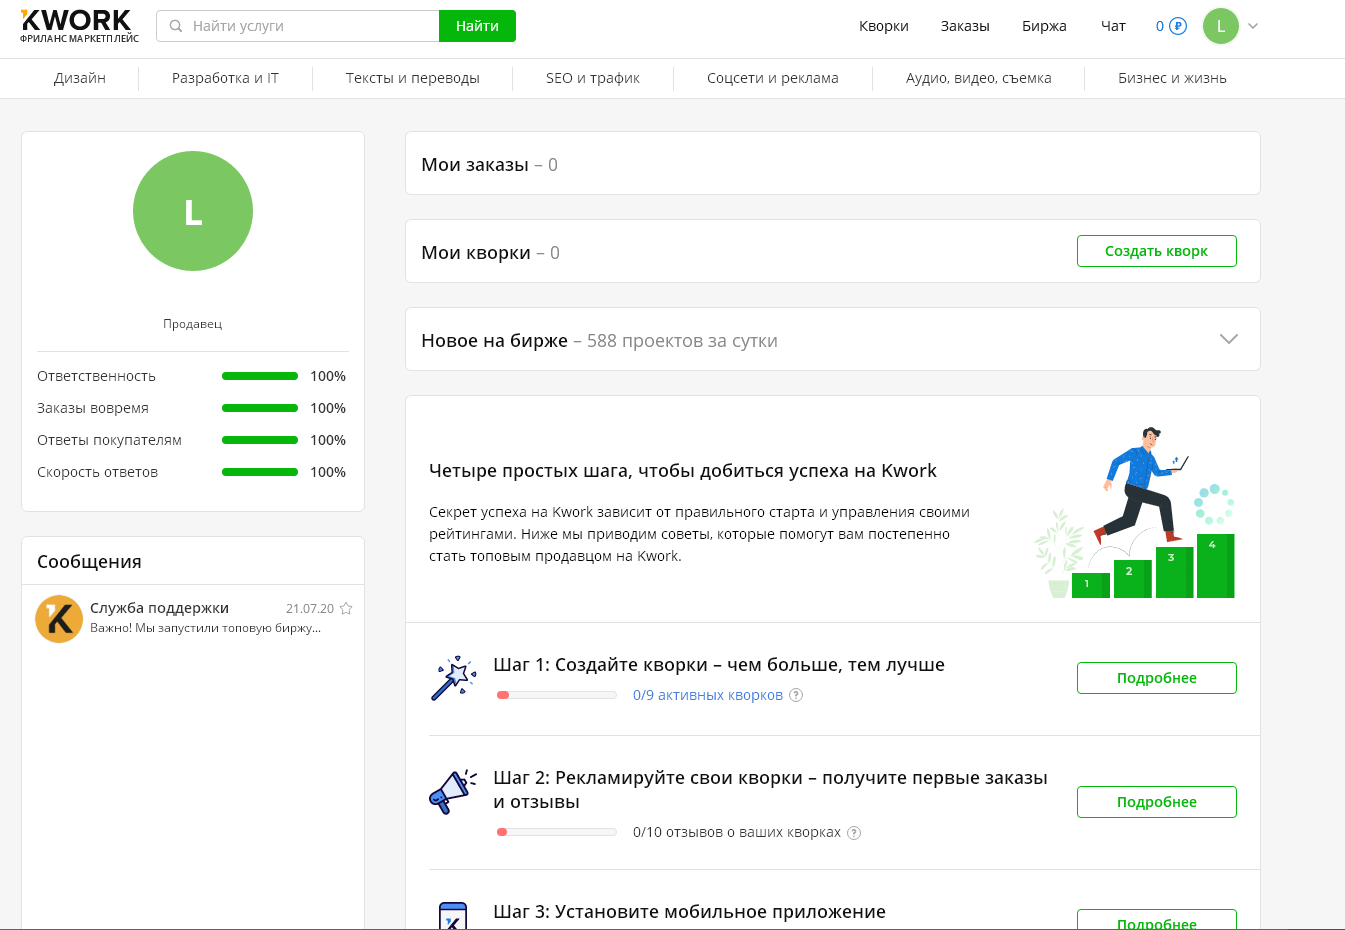Open the 'Соцсети и реклама' category
1345x930 pixels.
773,78
